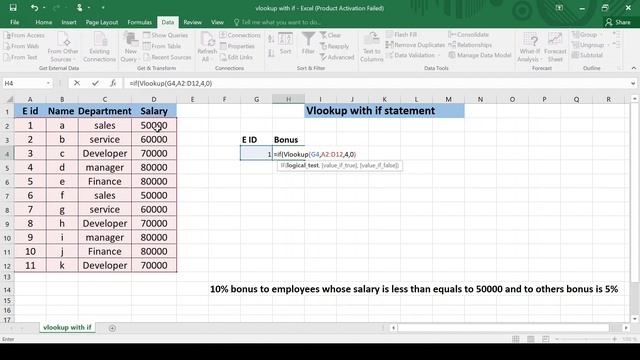Open the Formulas tab
640x360 pixels.
tap(140, 22)
